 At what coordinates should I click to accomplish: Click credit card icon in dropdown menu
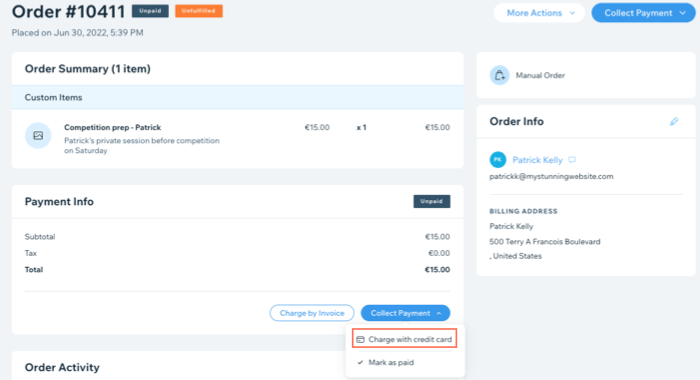[x=360, y=339]
